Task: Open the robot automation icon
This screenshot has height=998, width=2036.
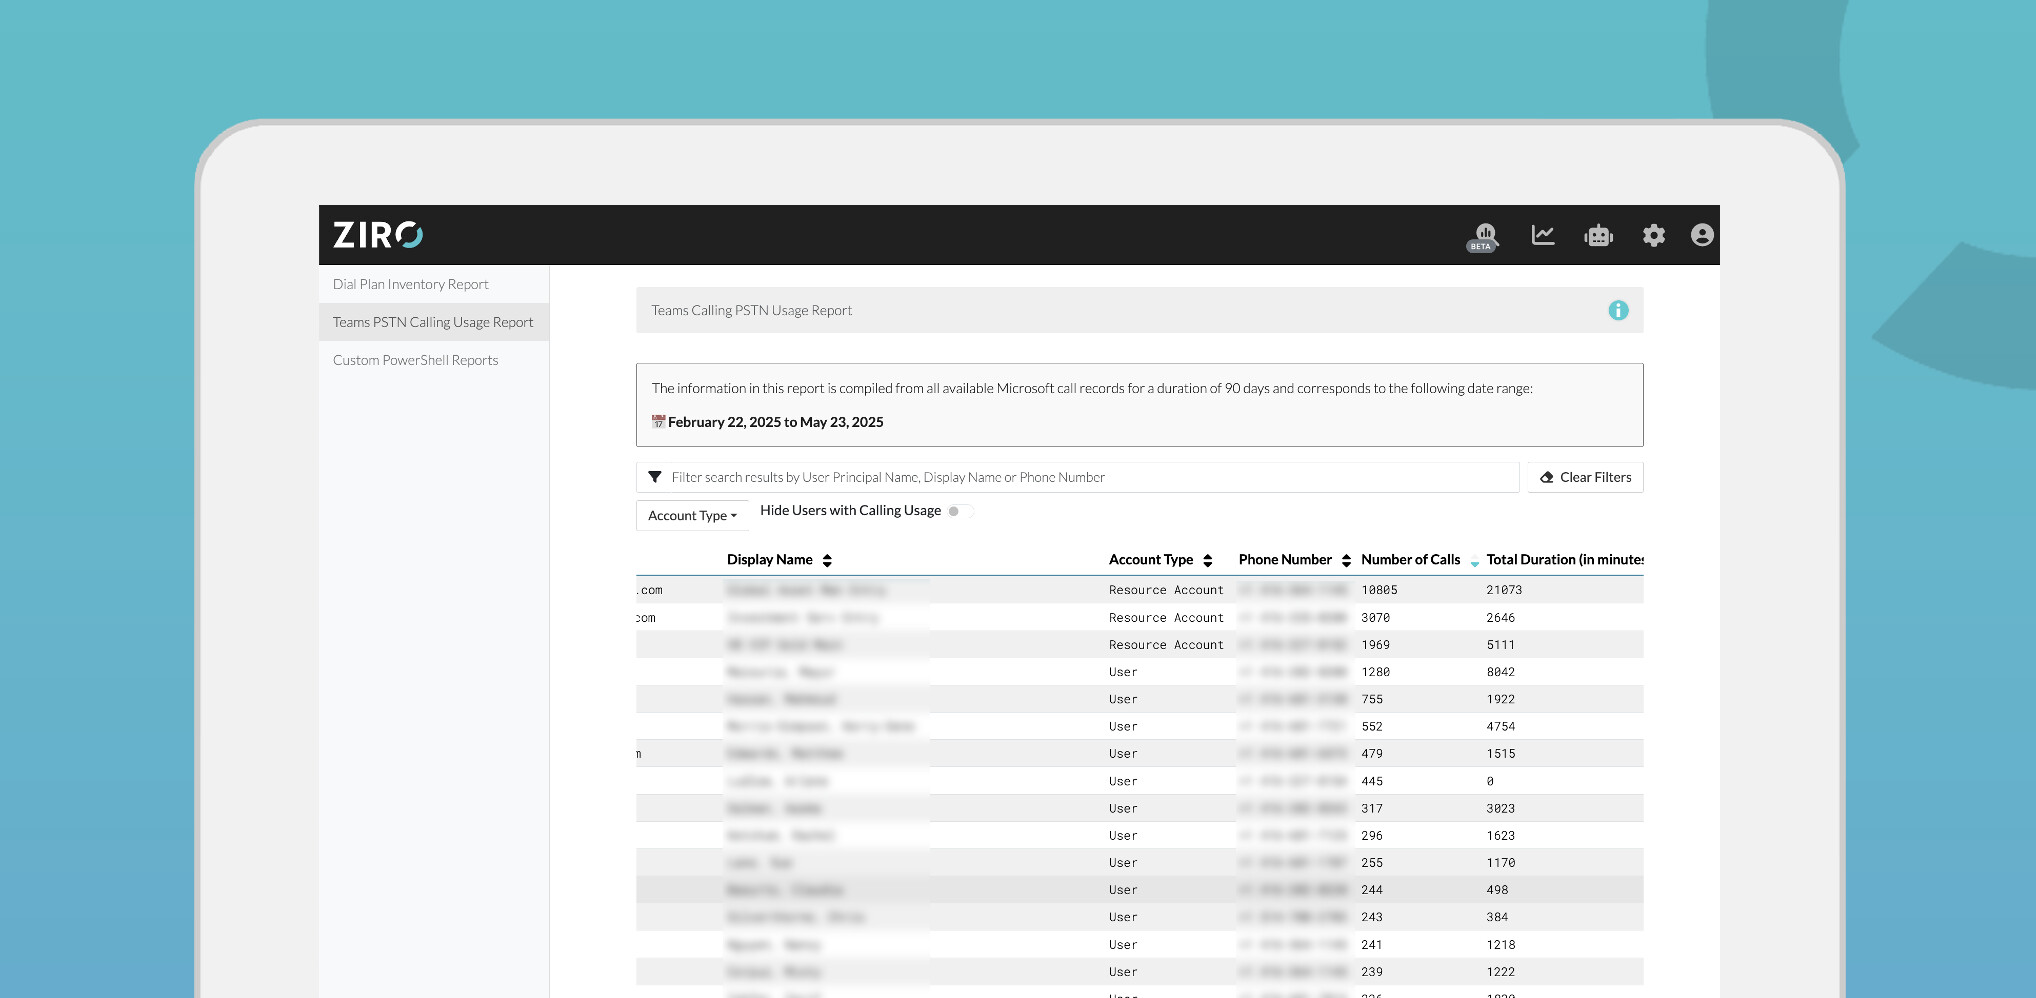Action: tap(1598, 235)
